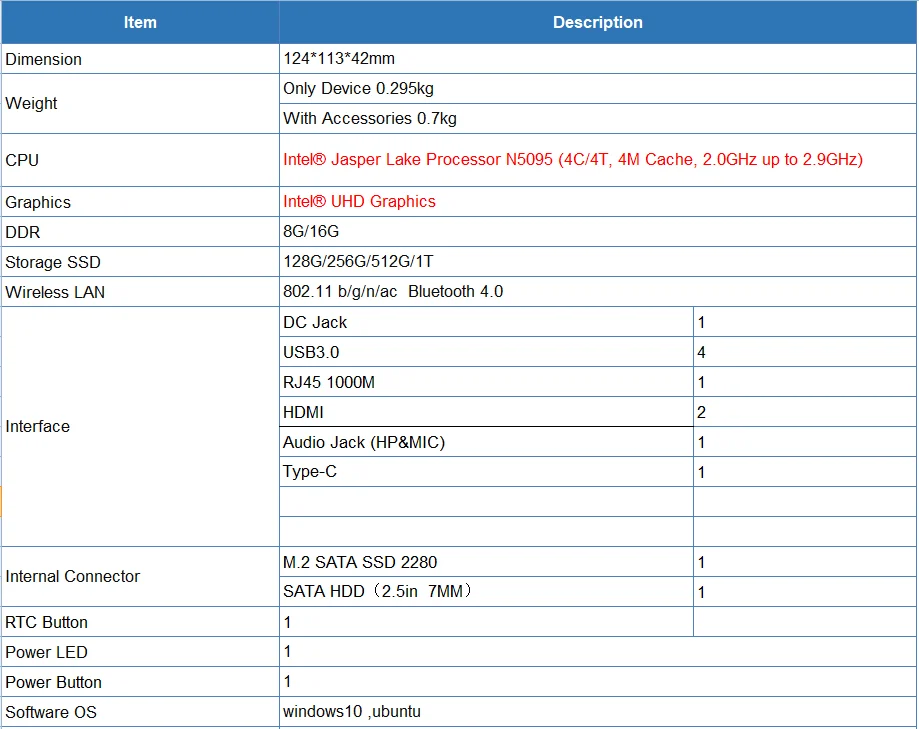Screen dimensions: 919x729
Task: Click the 'CPU' row label
Action: tap(22, 160)
